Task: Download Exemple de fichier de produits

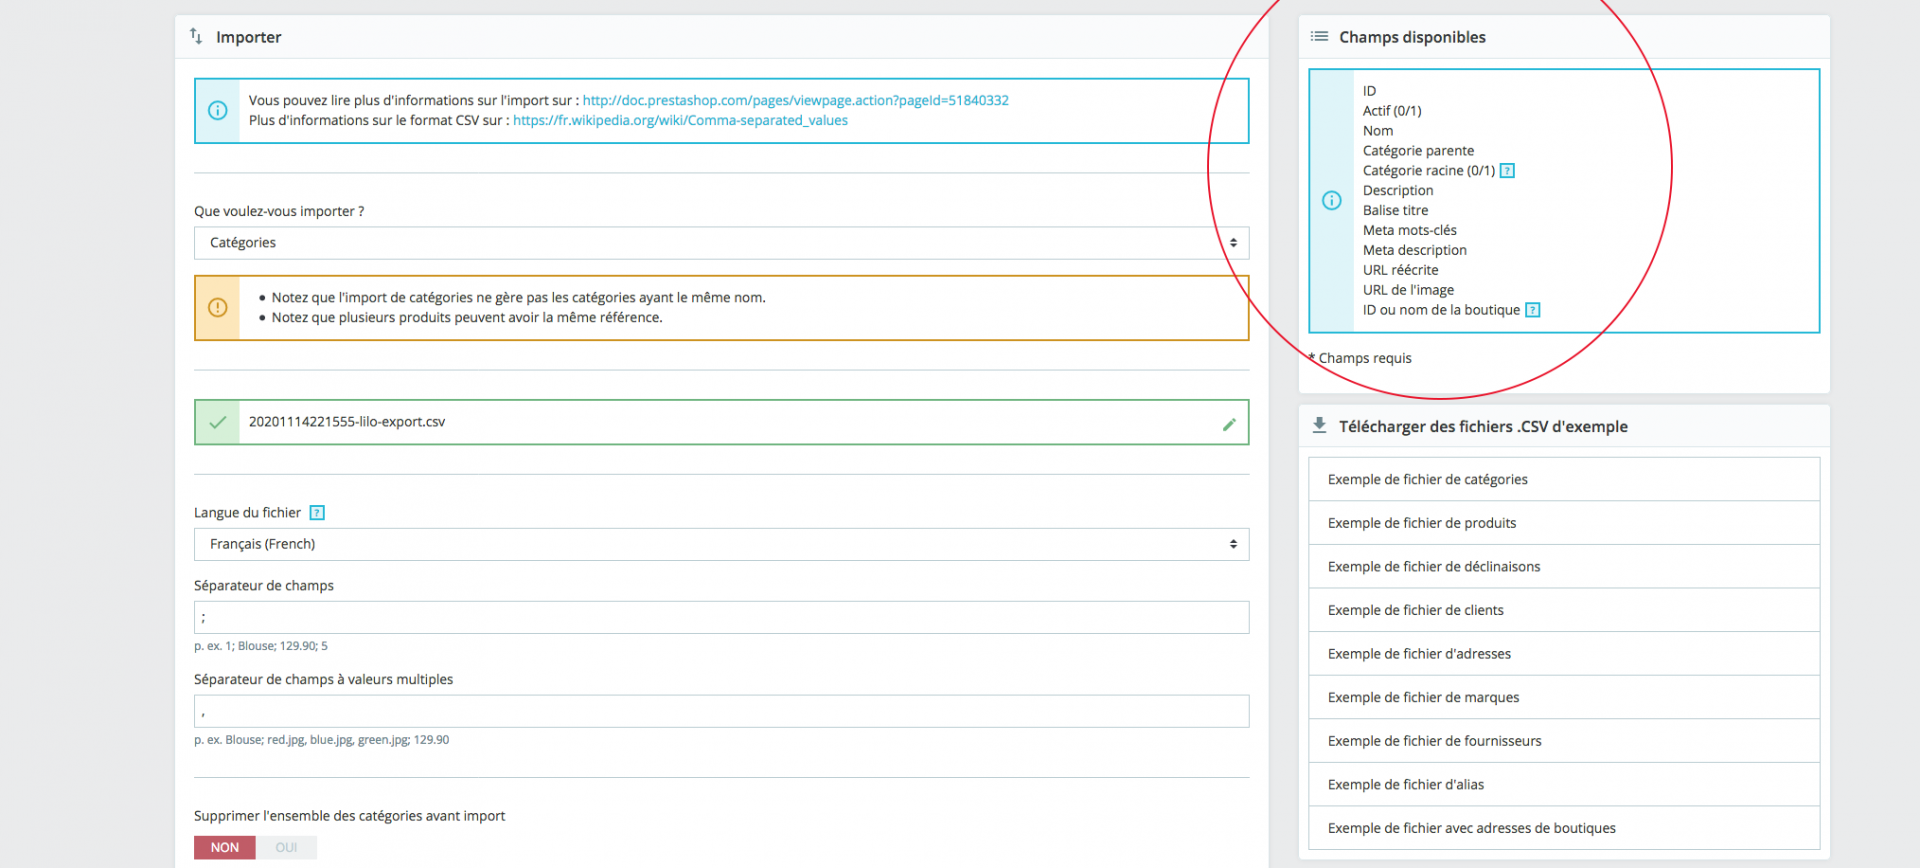Action: (1563, 523)
